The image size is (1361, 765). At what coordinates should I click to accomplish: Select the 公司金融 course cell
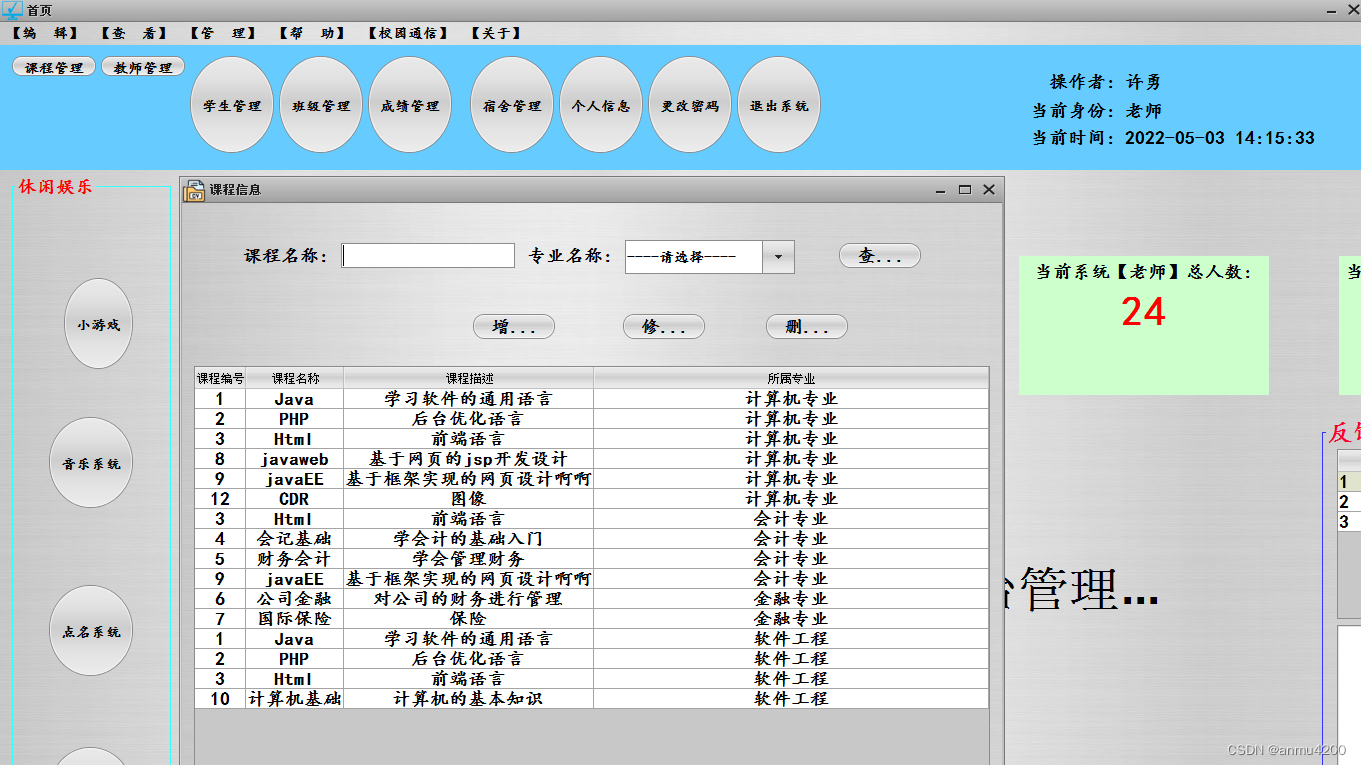tap(294, 599)
